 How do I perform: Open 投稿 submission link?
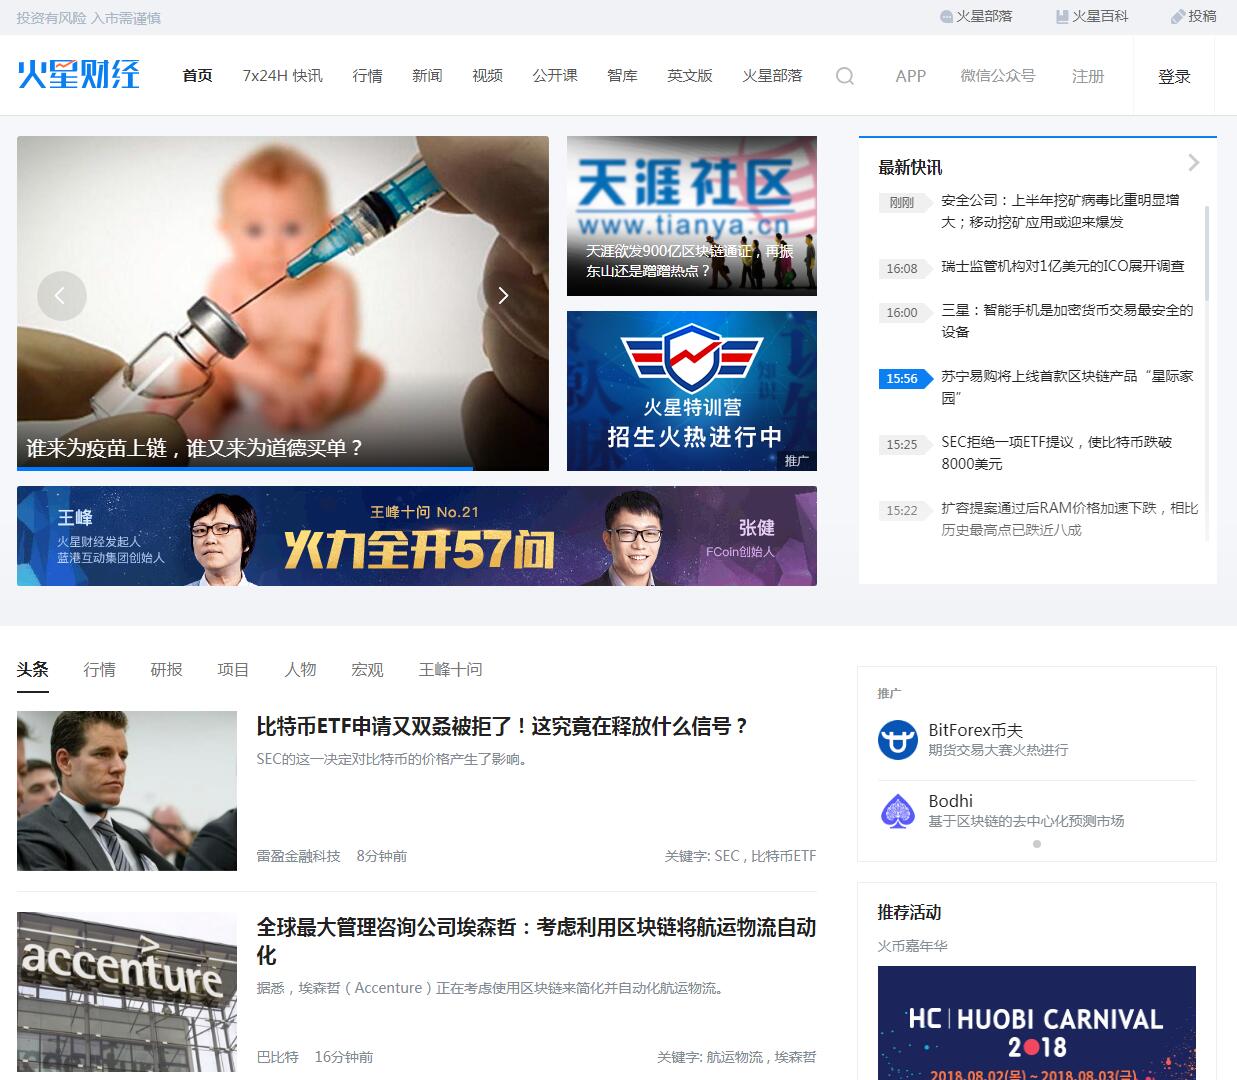[x=1194, y=16]
